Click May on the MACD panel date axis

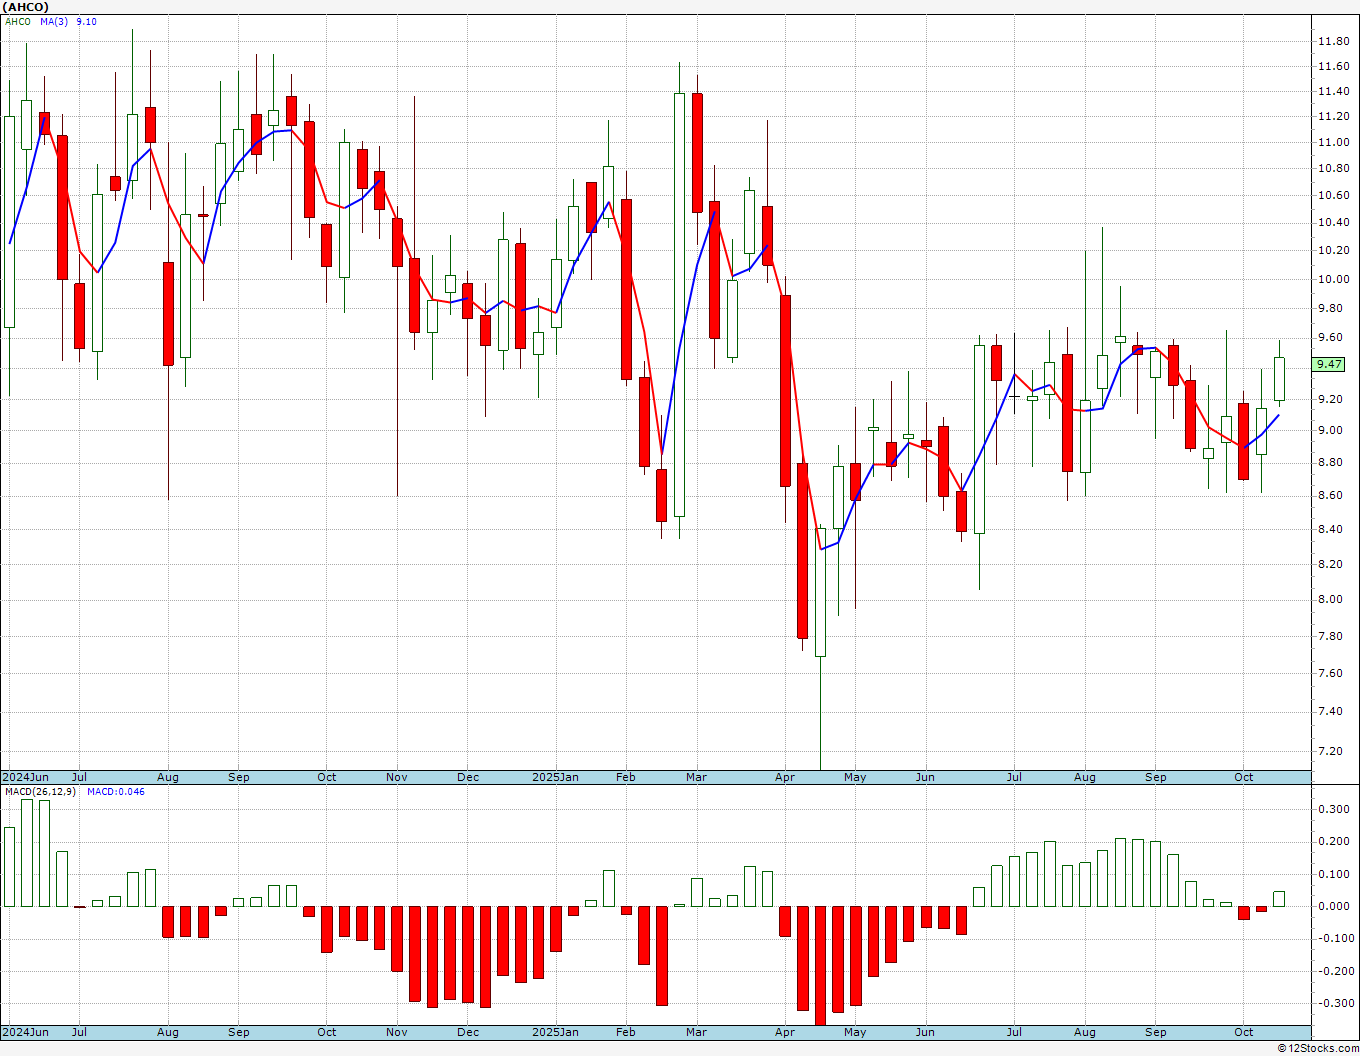[855, 1032]
